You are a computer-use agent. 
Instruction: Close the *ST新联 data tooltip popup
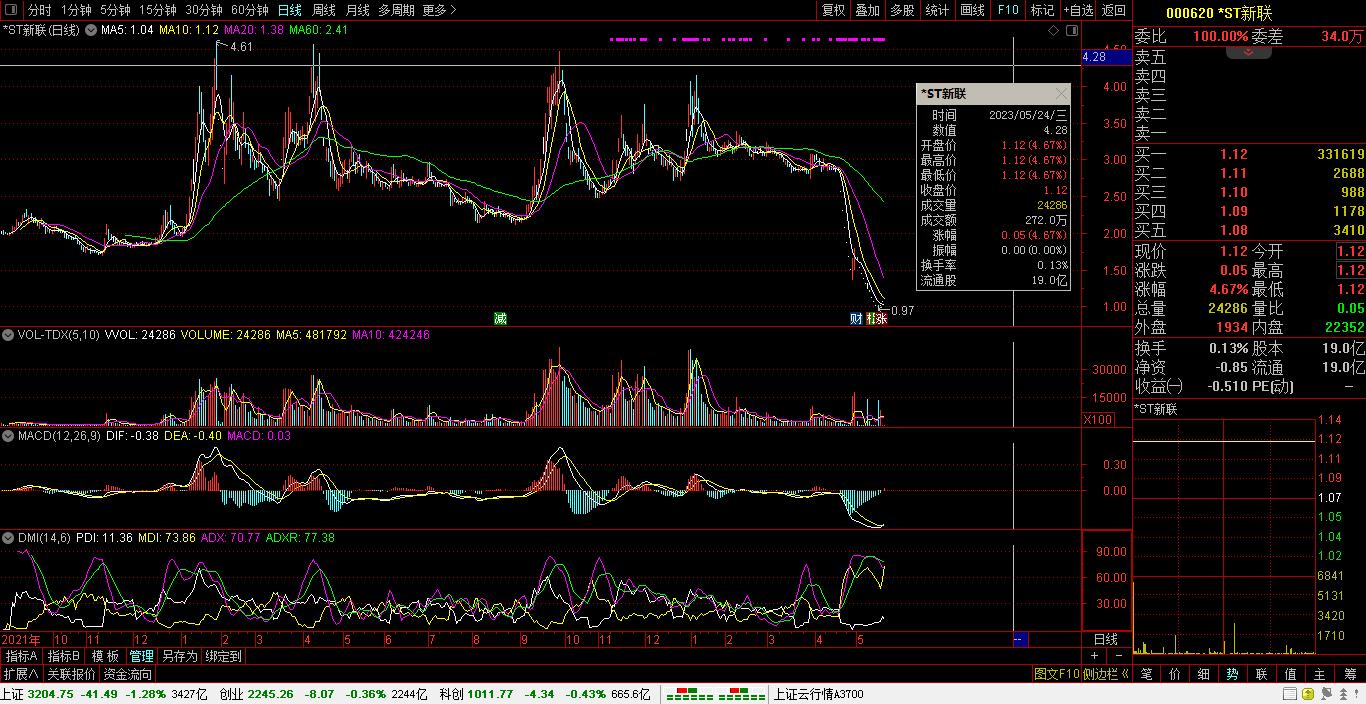point(1061,94)
